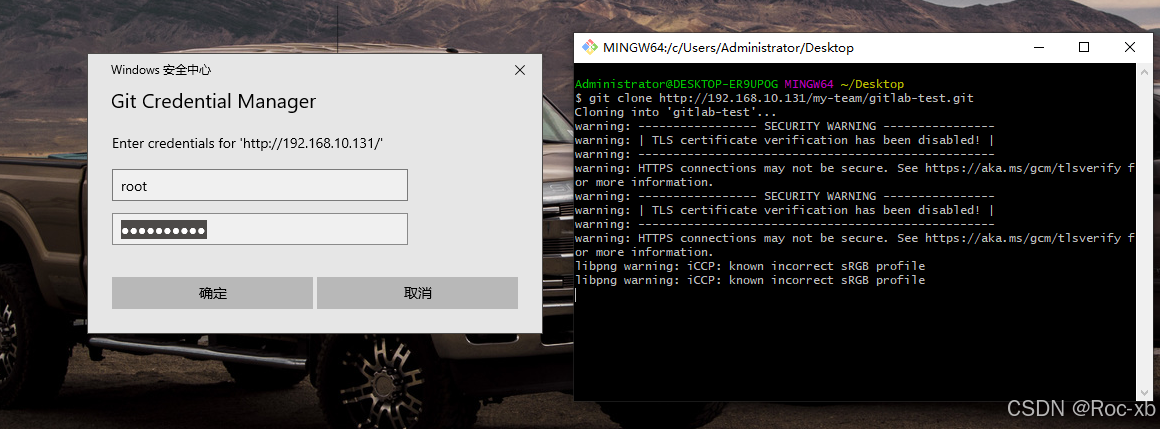Click the ~/Desktop path in the prompt
Image resolution: width=1160 pixels, height=429 pixels.
point(872,84)
